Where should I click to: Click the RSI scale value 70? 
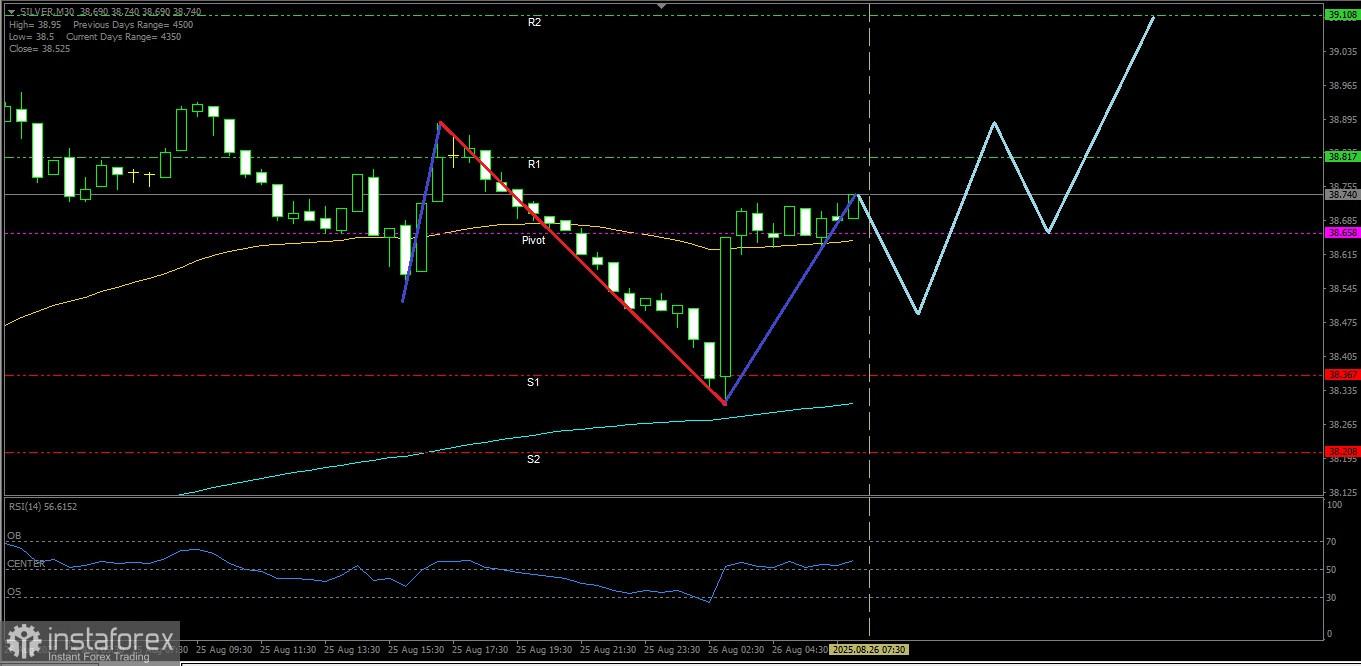[1331, 541]
